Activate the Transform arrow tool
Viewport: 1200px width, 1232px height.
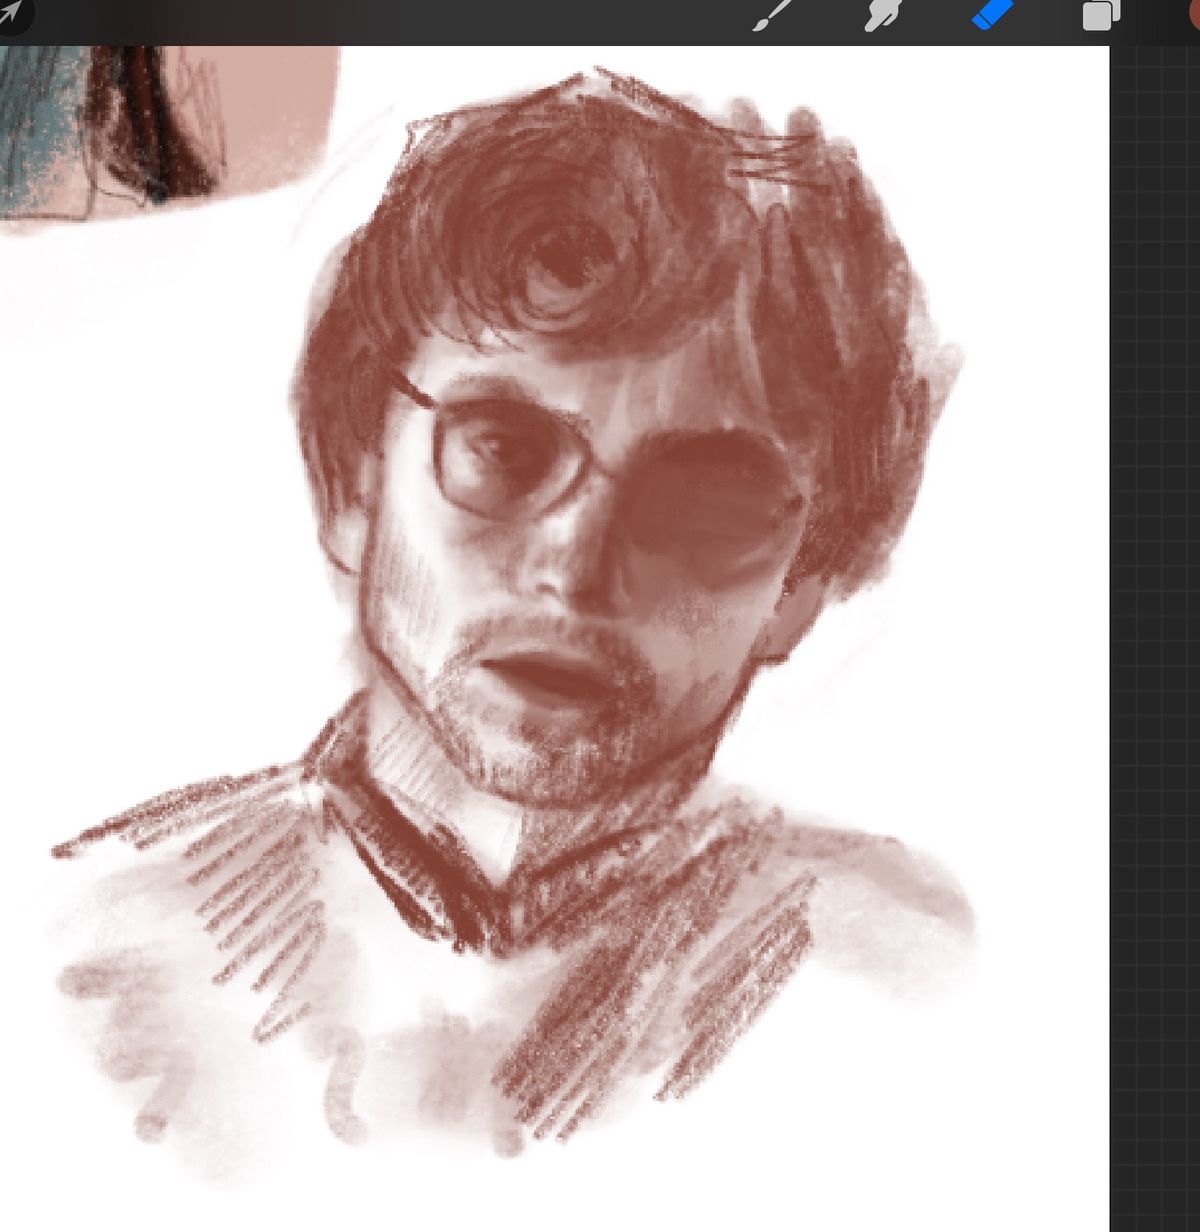tap(10, 13)
